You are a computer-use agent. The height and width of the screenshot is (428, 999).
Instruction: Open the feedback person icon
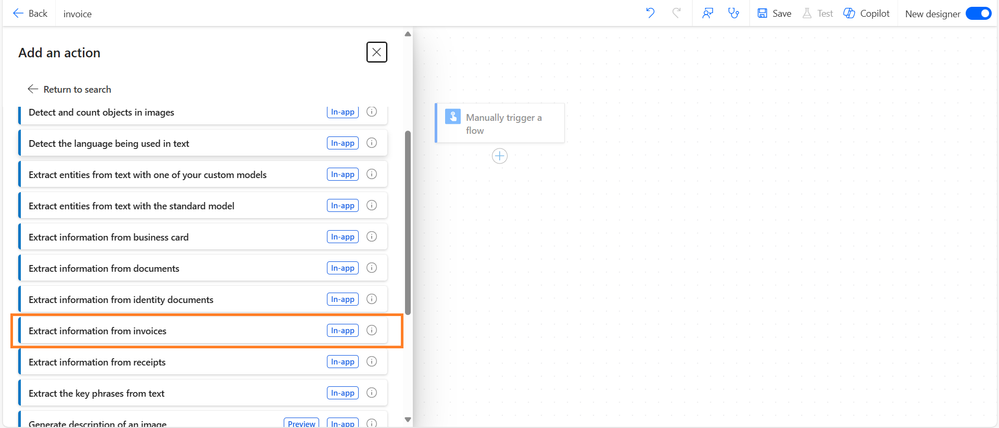point(708,13)
